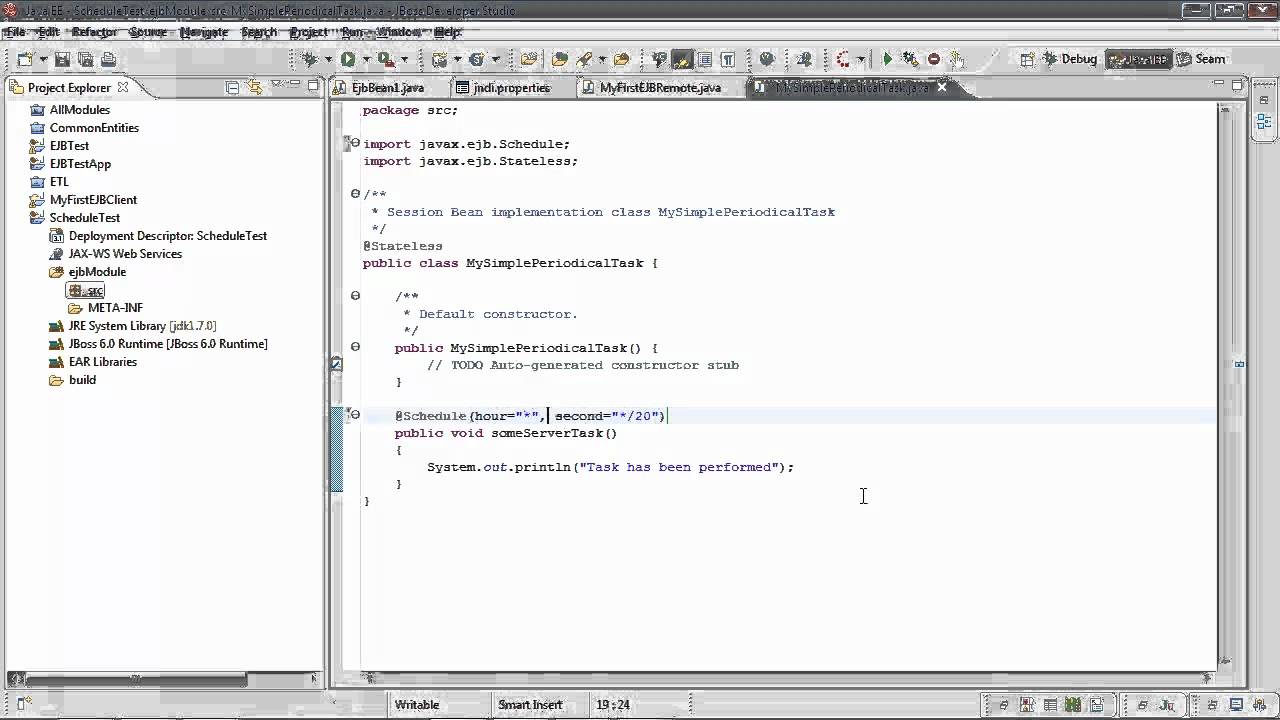The width and height of the screenshot is (1280, 720).
Task: Click the New file wizard icon
Action: (x=23, y=59)
